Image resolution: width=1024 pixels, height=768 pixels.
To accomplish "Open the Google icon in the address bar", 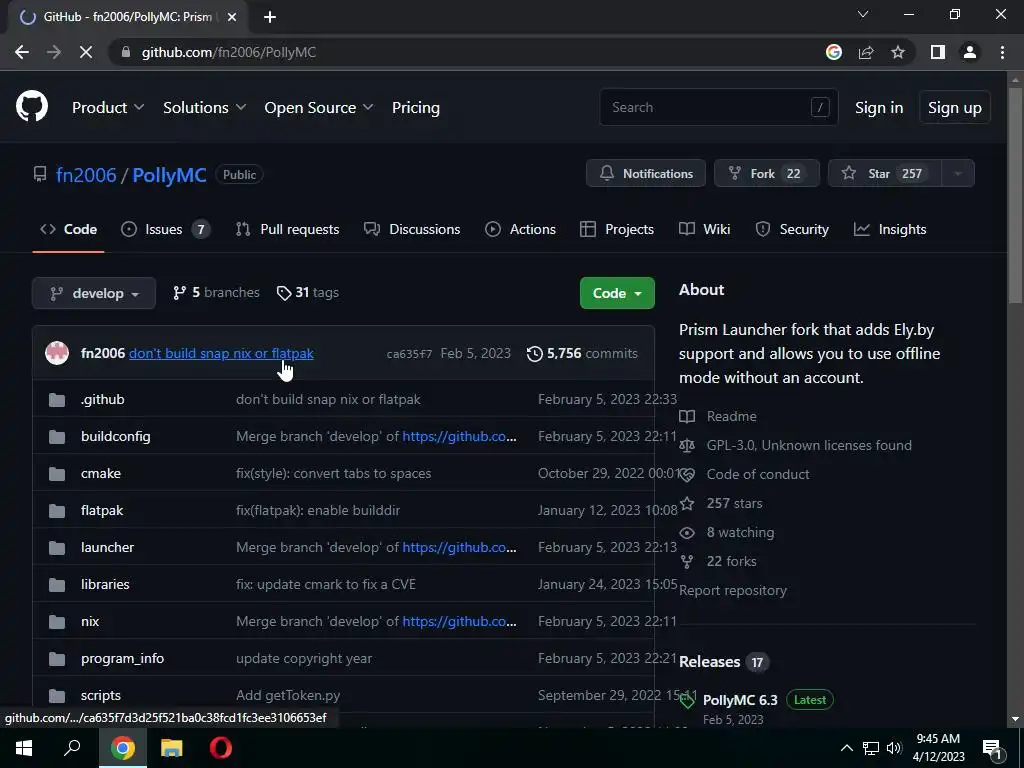I will coord(834,52).
